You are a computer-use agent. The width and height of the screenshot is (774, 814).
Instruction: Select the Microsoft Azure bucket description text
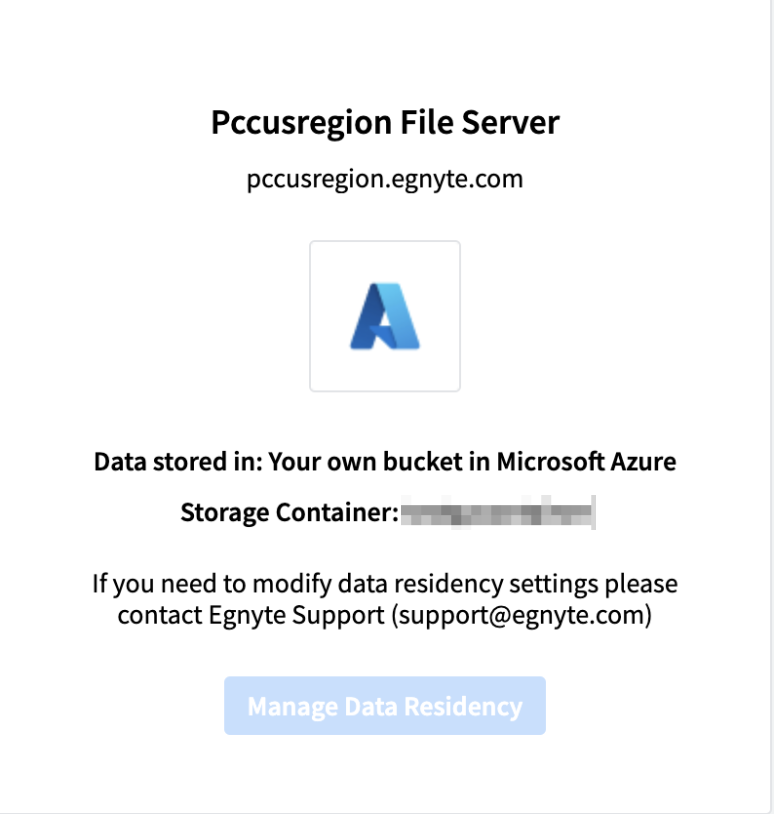pos(386,461)
